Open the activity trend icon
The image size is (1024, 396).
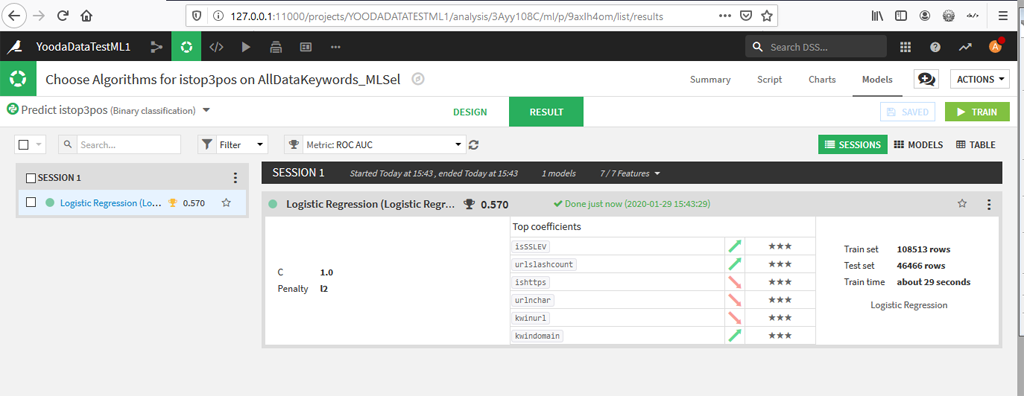point(965,46)
